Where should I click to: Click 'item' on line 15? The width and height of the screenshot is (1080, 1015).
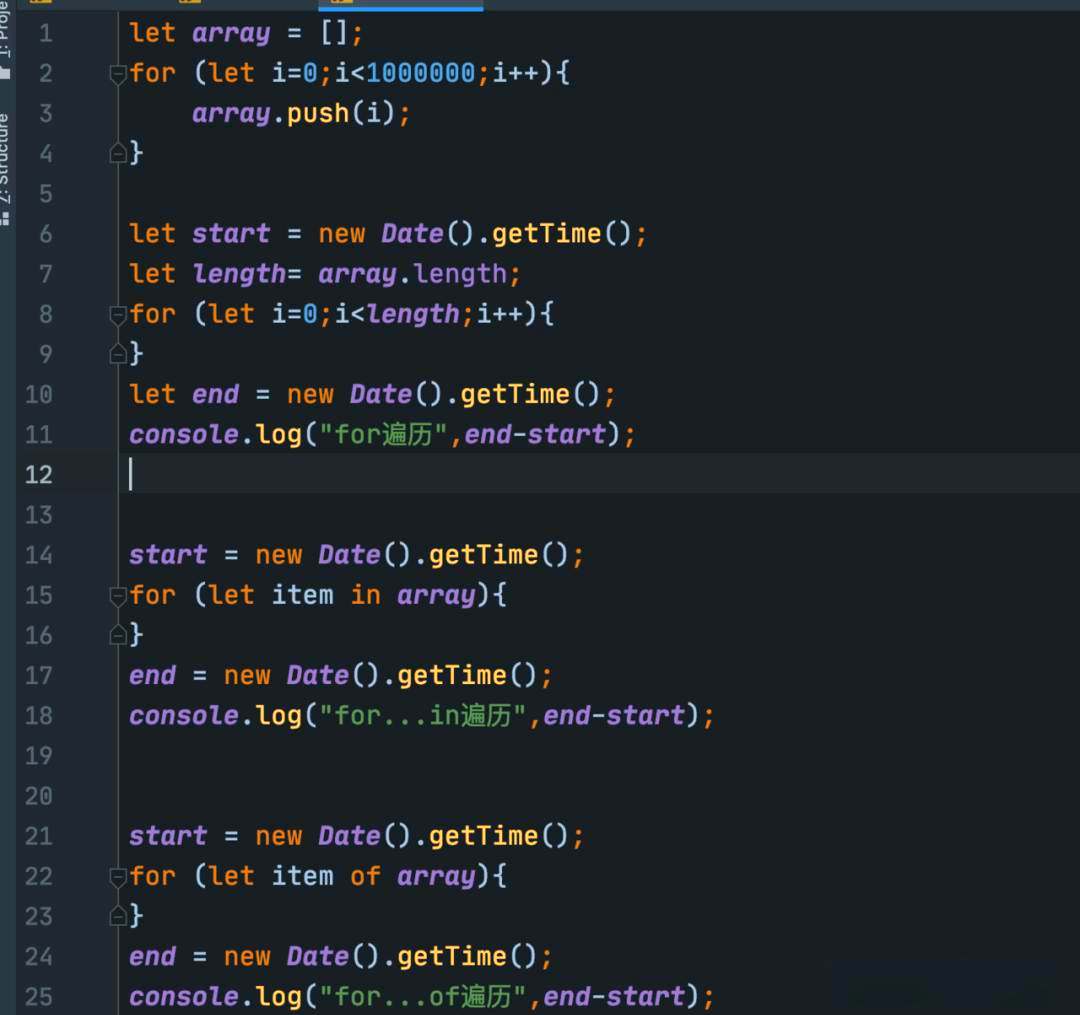pyautogui.click(x=302, y=595)
